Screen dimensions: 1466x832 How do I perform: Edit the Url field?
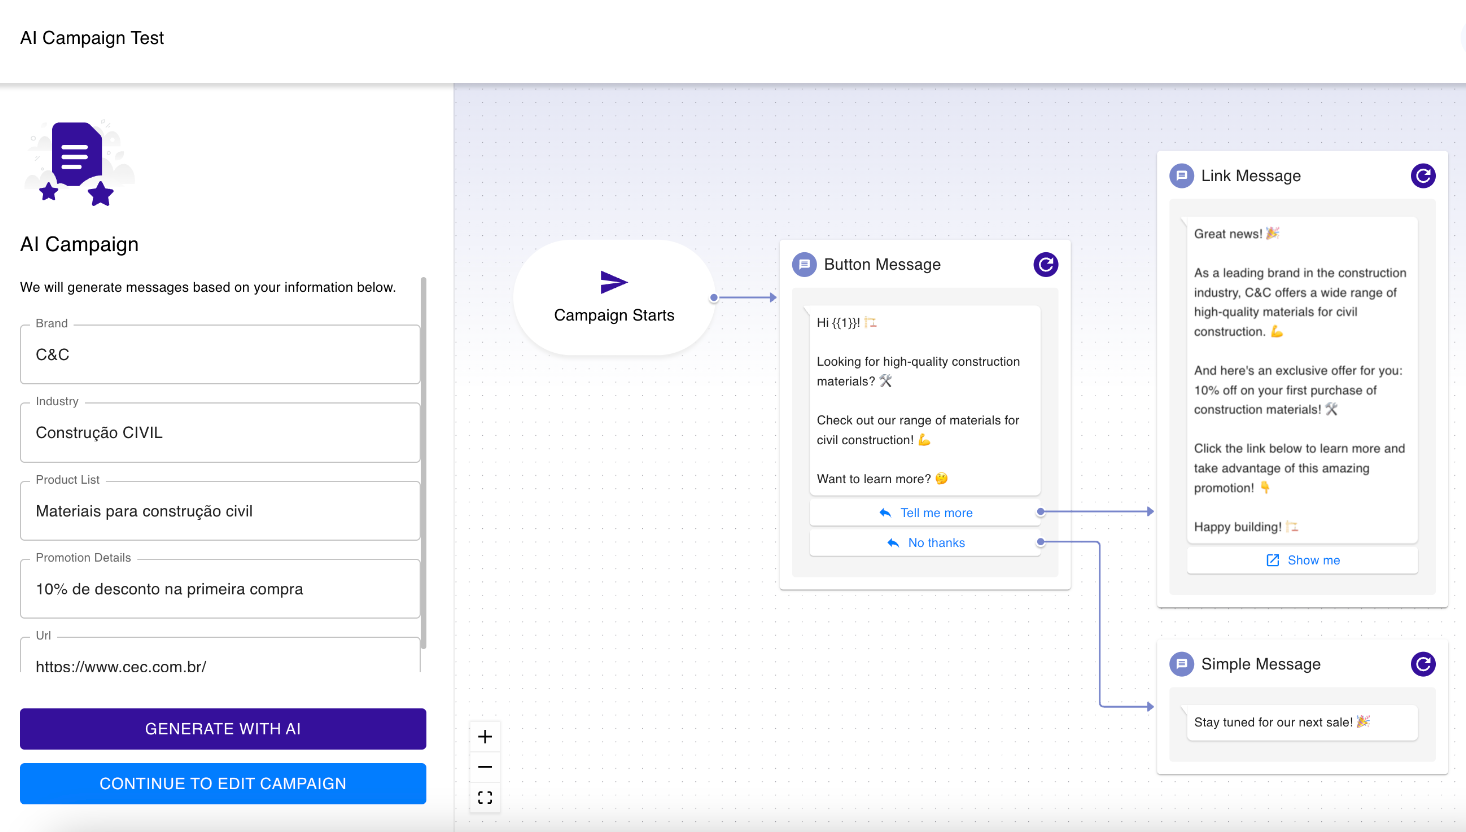pos(220,656)
